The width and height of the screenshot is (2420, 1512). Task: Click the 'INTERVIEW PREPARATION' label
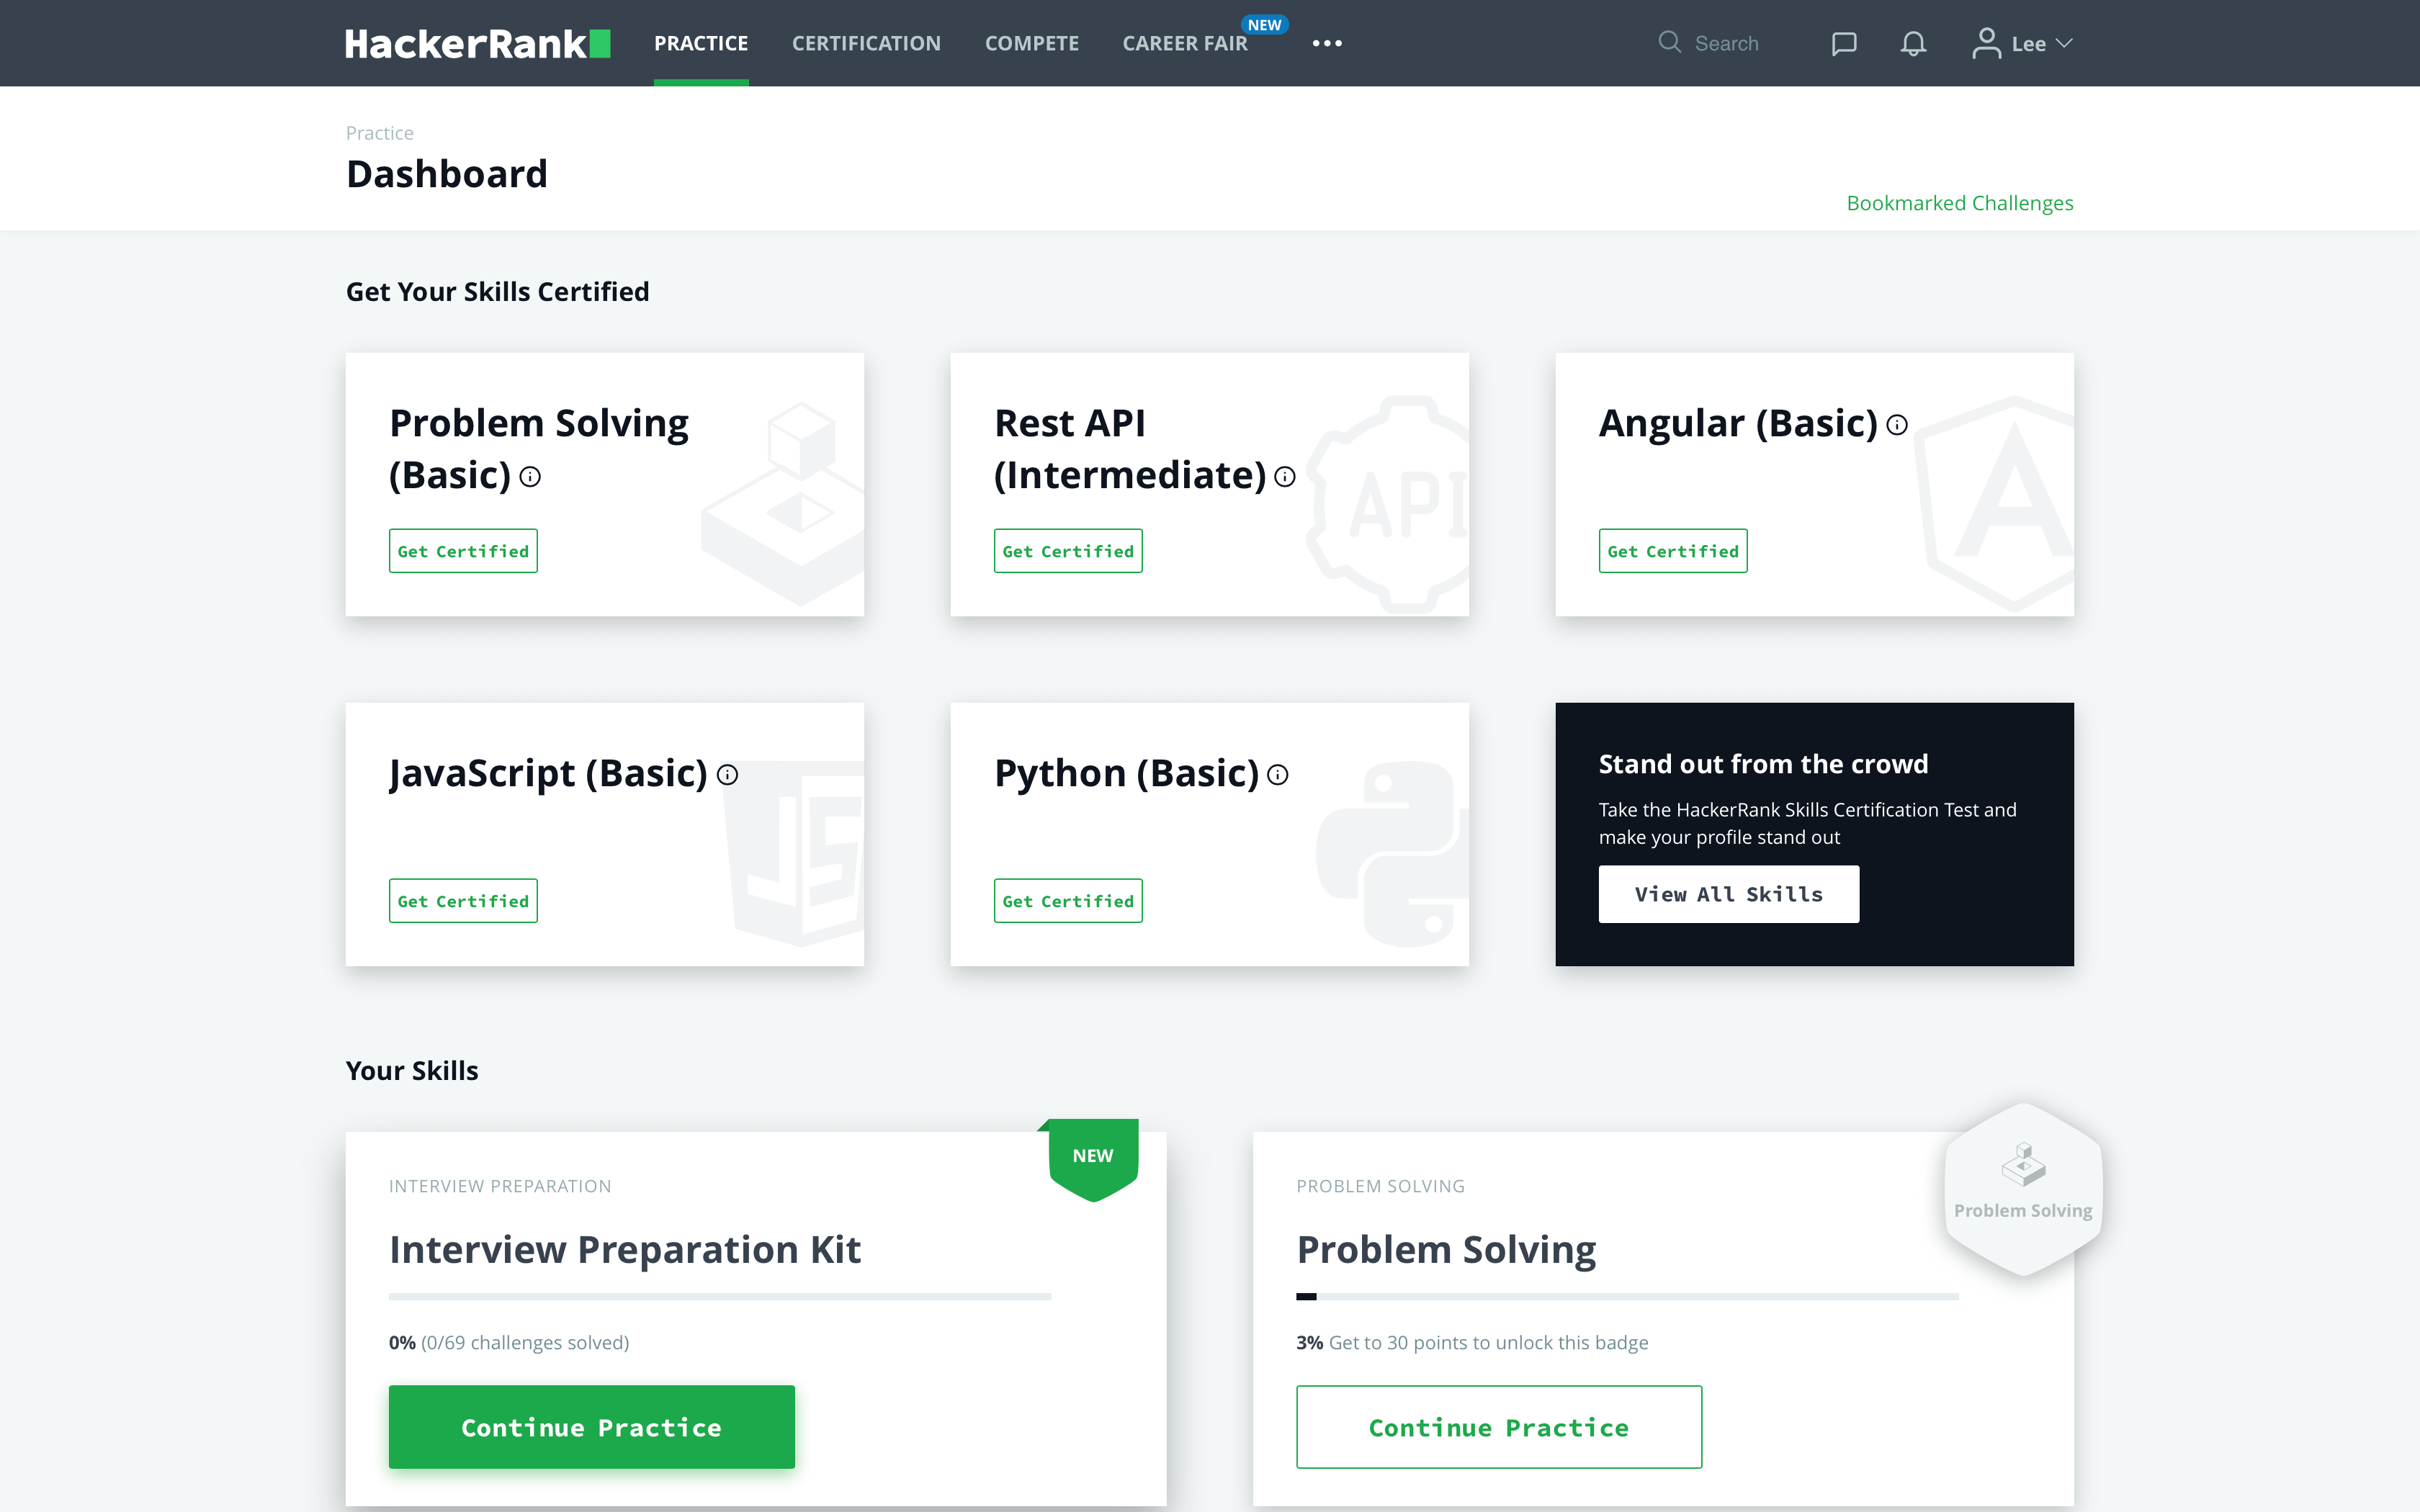coord(500,1186)
